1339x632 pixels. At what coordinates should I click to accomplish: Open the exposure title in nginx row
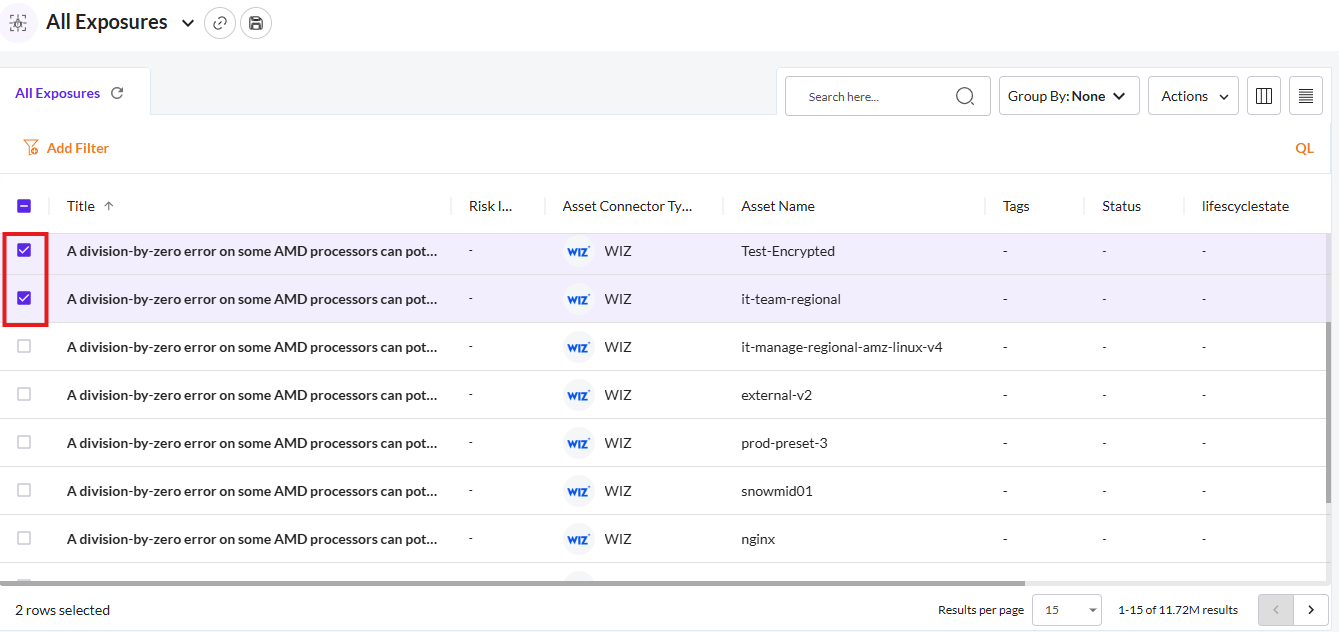tap(252, 539)
